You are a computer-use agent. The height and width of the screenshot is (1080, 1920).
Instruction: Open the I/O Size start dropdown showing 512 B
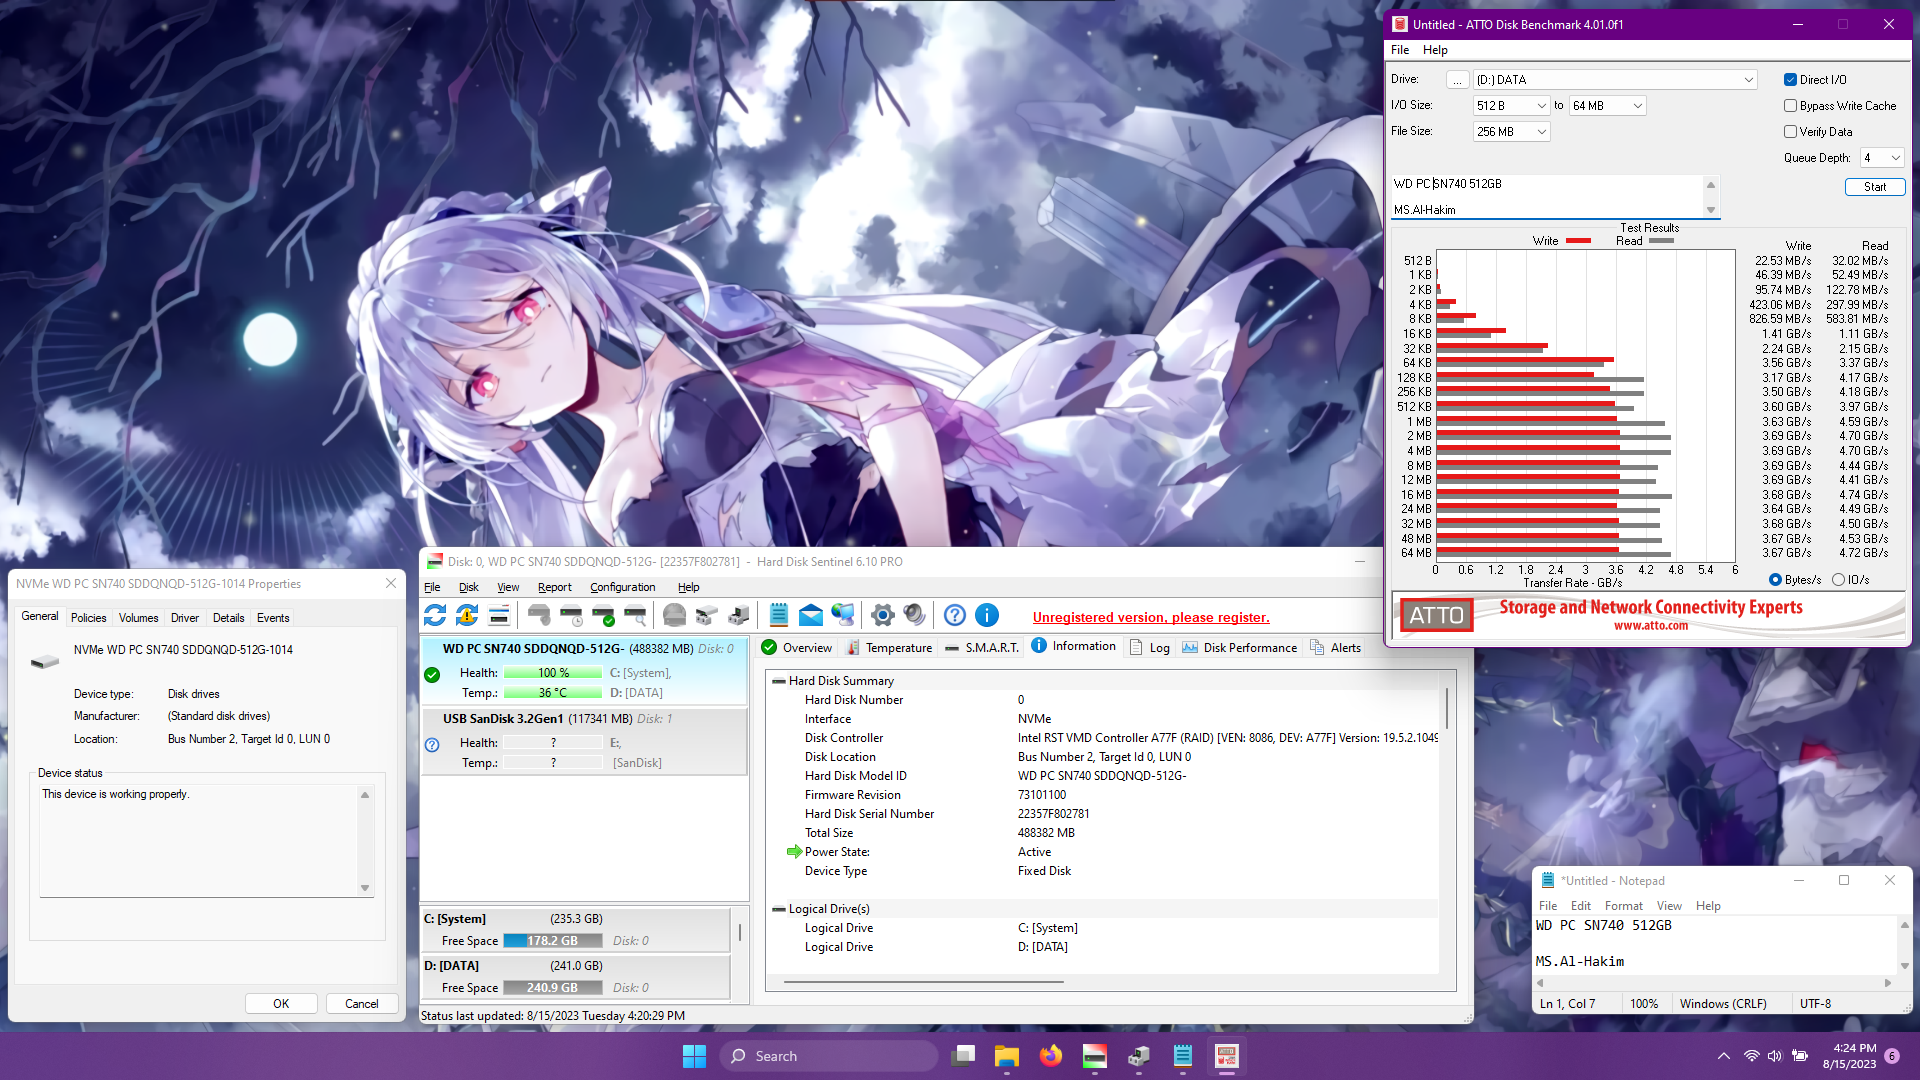tap(1511, 106)
